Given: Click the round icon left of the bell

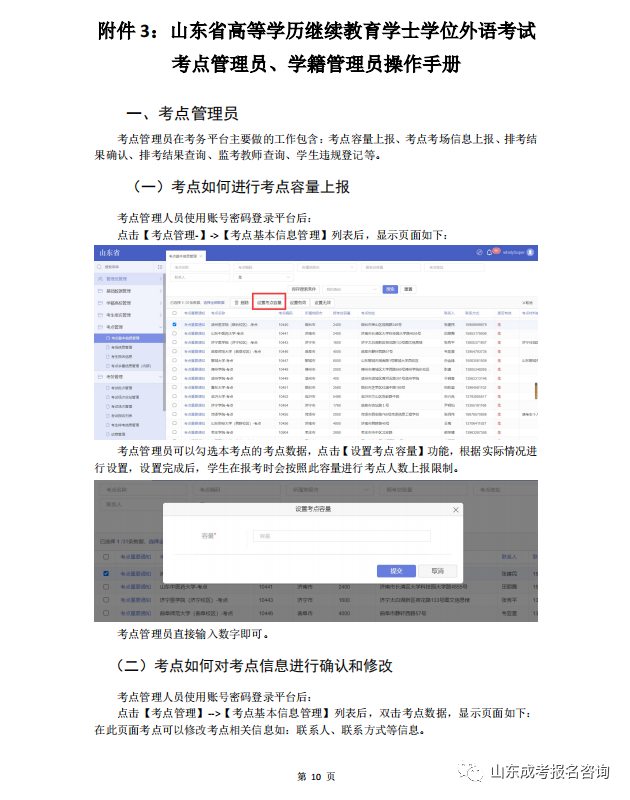Looking at the screenshot, I should coord(479,252).
